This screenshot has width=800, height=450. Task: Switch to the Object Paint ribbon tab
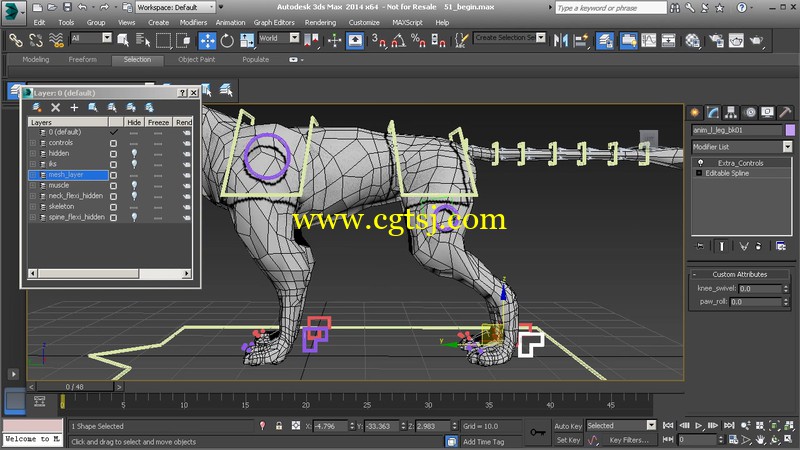[196, 60]
